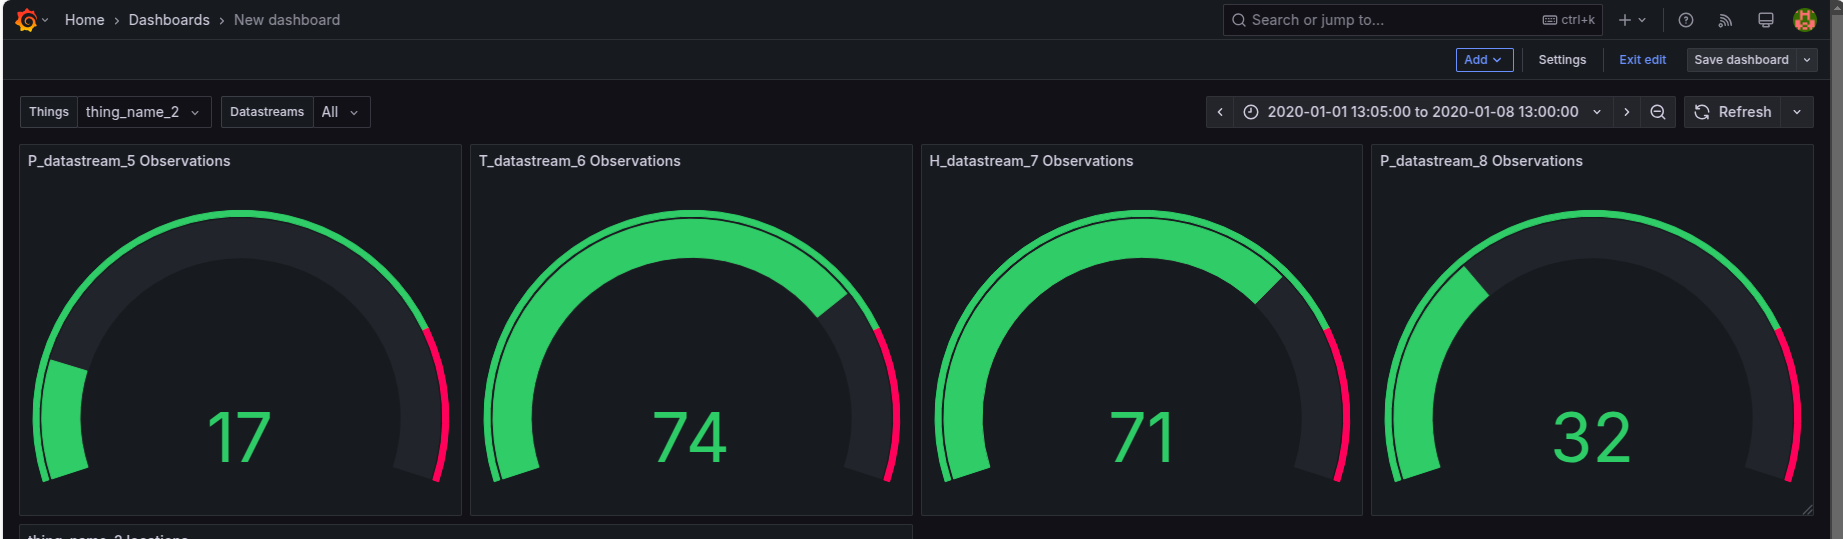Click the Grafana logo icon
1843x539 pixels.
click(26, 20)
